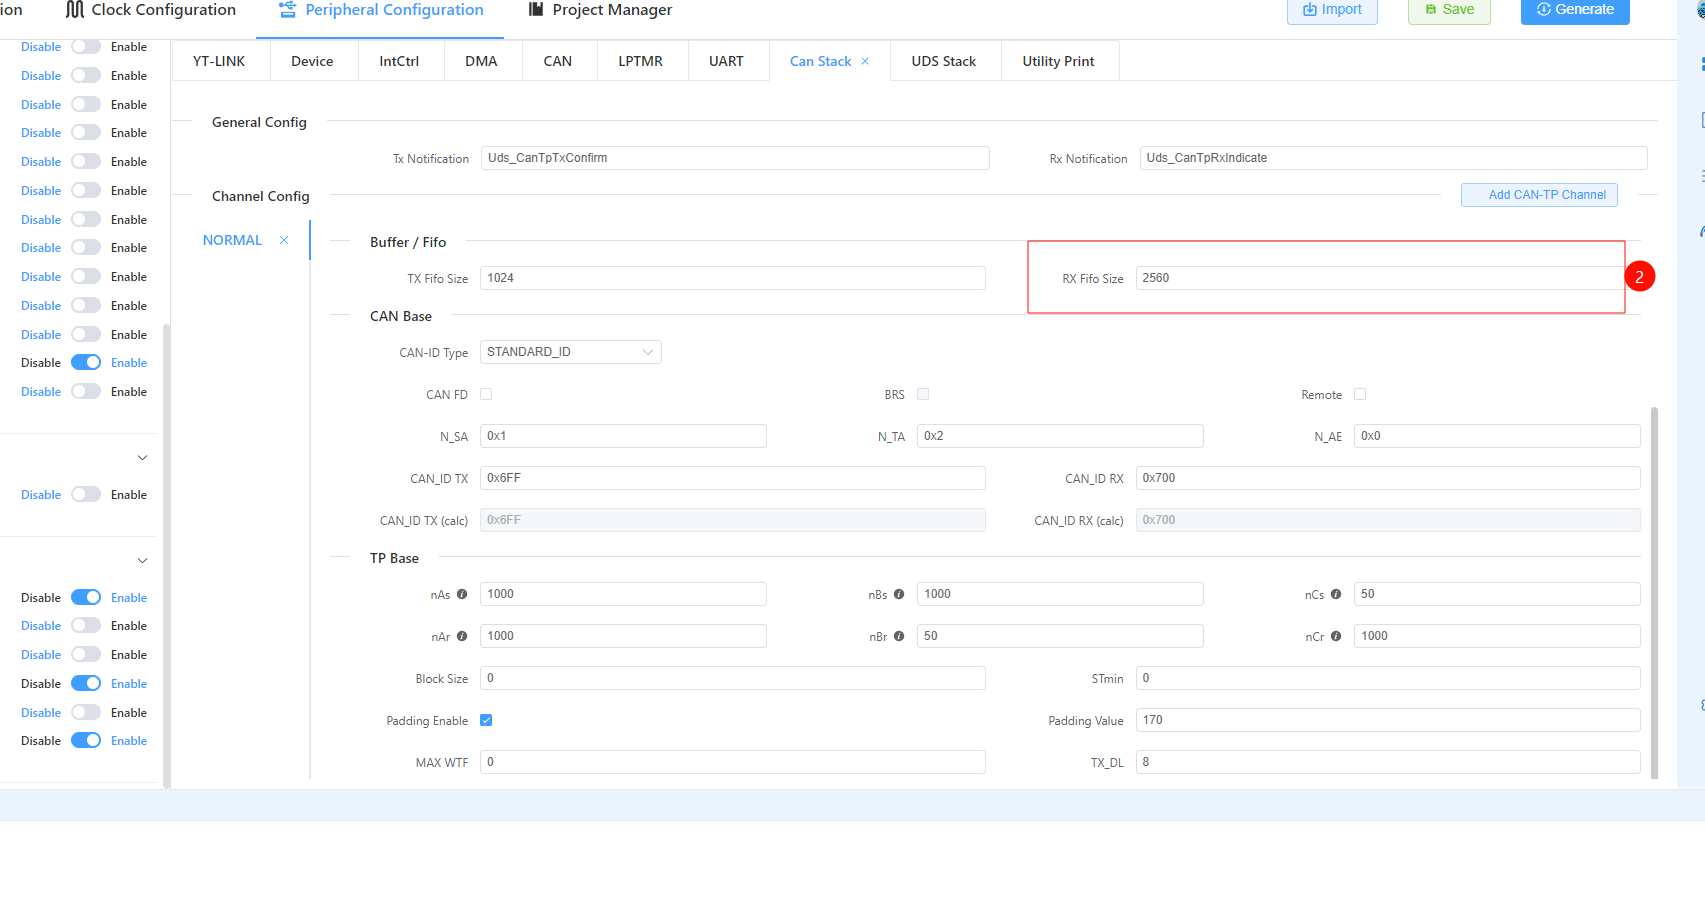The image size is (1705, 923).
Task: Open the CAN-ID Type dropdown
Action: coord(570,352)
